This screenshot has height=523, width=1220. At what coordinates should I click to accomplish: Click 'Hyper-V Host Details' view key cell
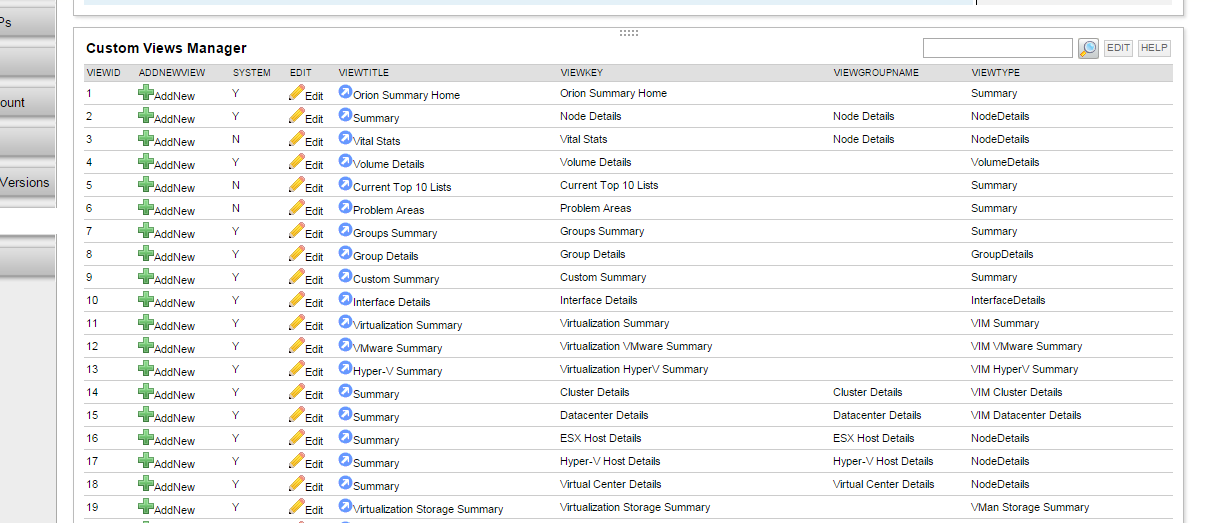pyautogui.click(x=610, y=461)
